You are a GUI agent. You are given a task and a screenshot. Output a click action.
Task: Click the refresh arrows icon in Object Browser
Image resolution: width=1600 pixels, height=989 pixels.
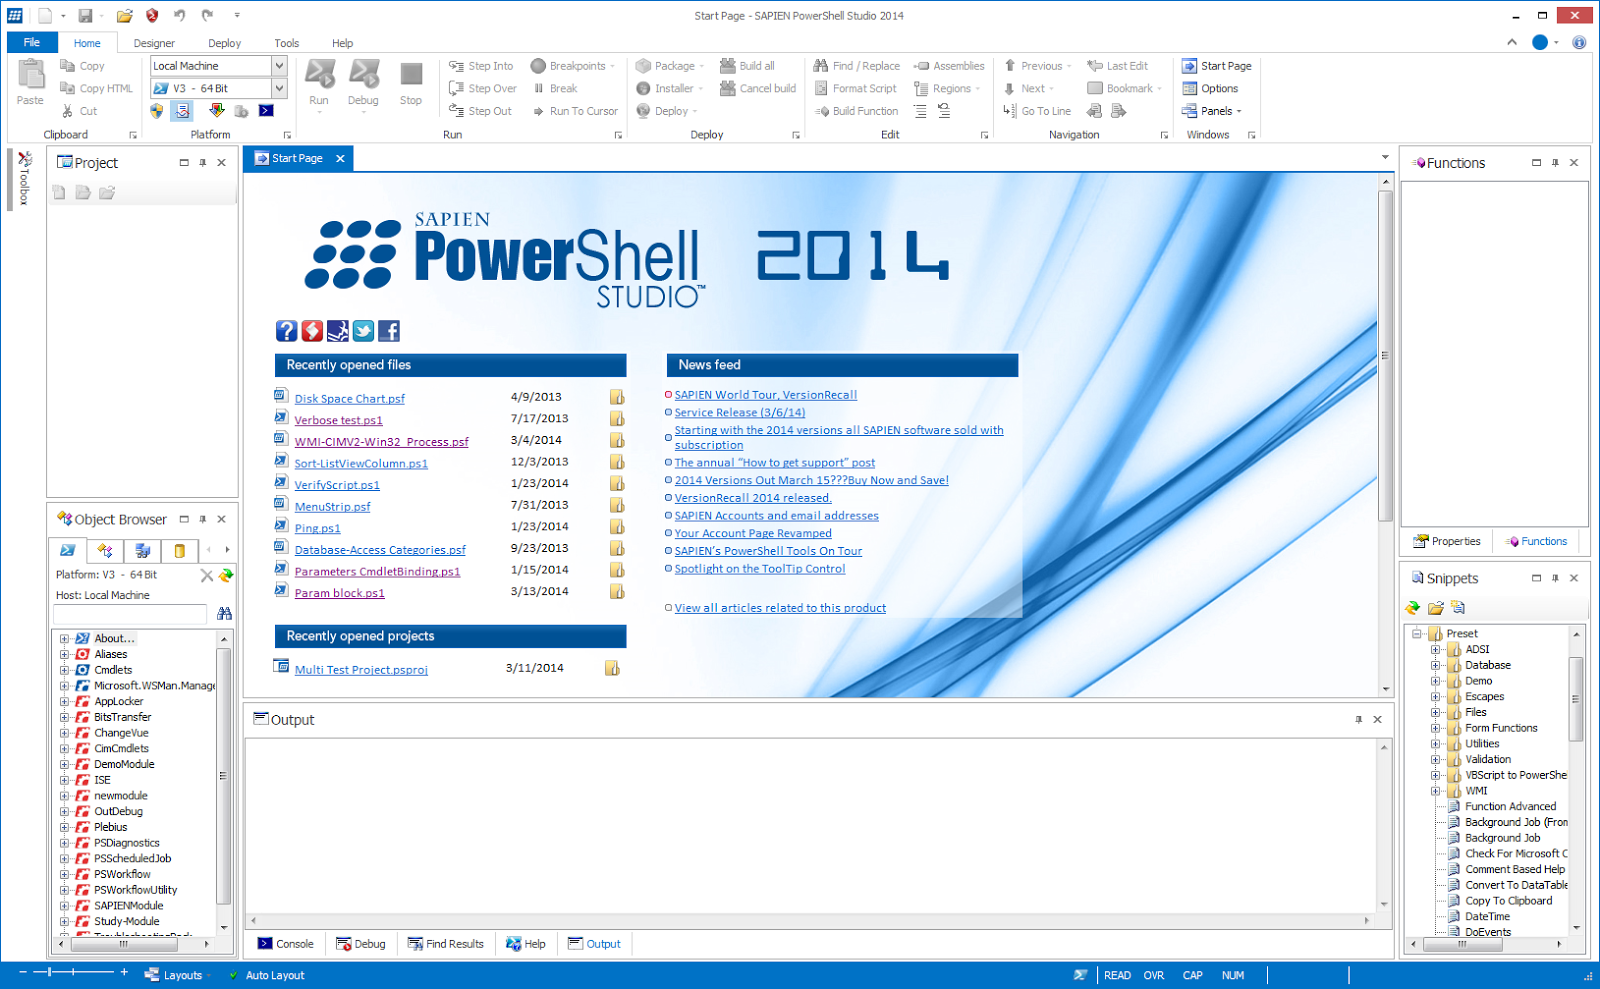(x=226, y=575)
